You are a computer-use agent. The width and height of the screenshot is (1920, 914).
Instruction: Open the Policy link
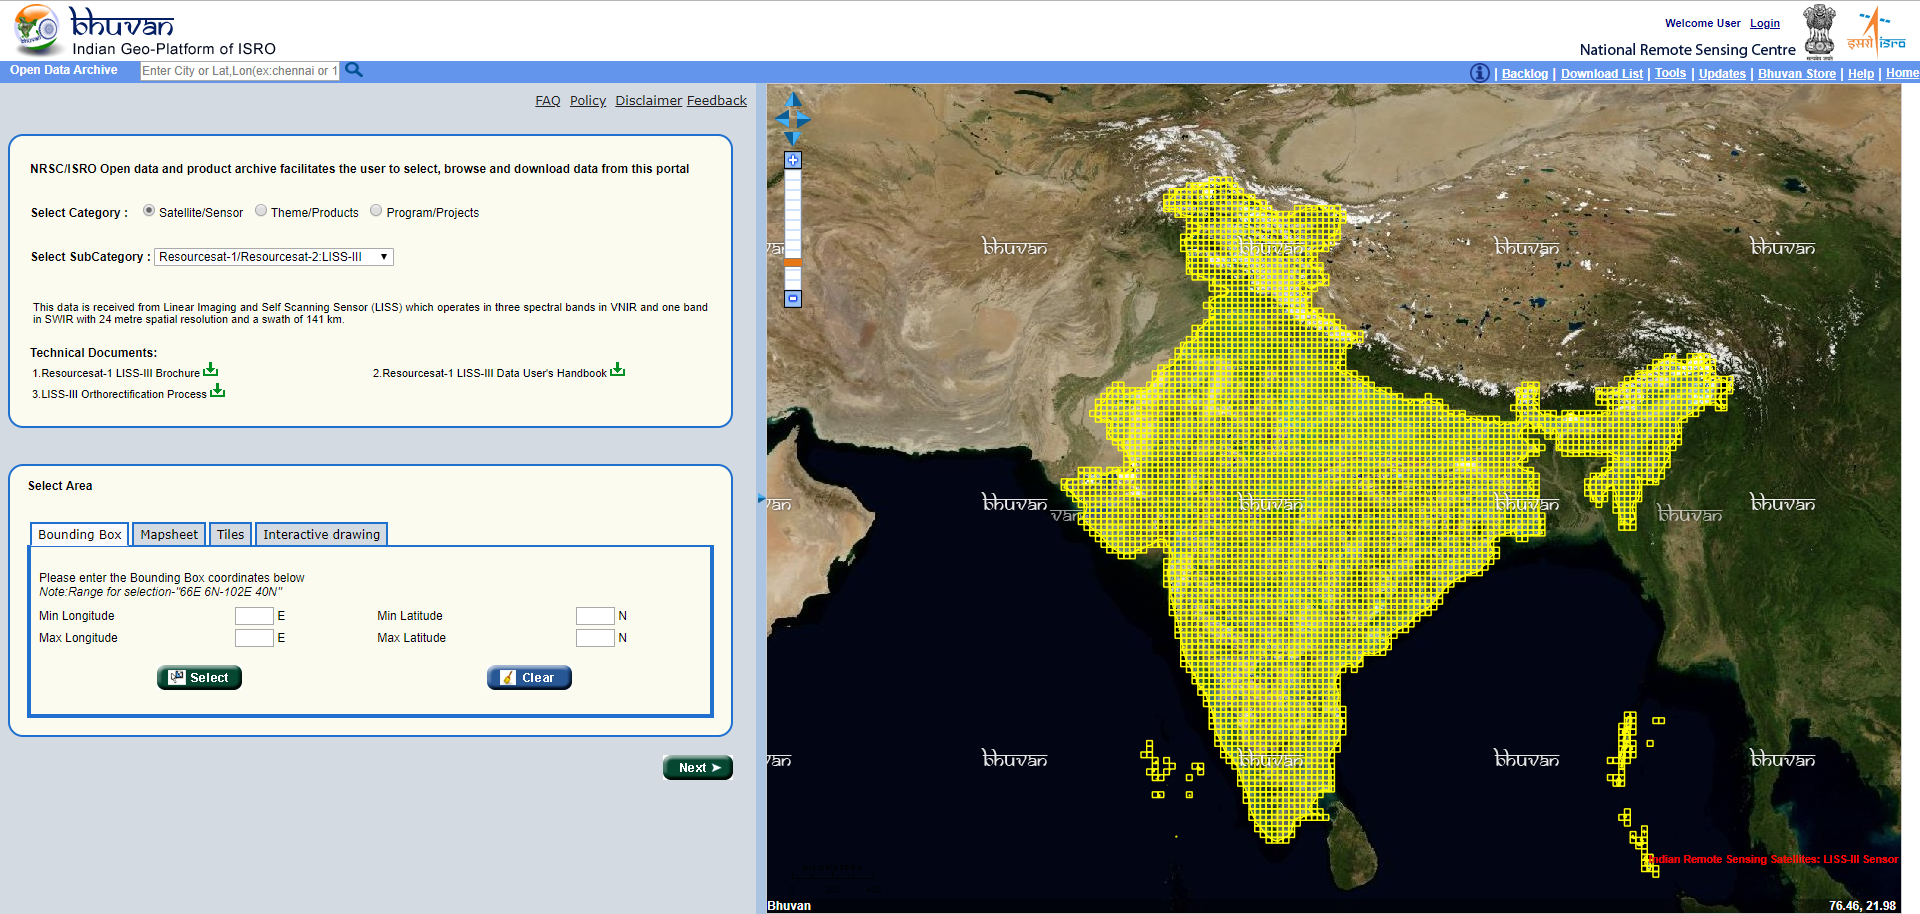[x=588, y=101]
